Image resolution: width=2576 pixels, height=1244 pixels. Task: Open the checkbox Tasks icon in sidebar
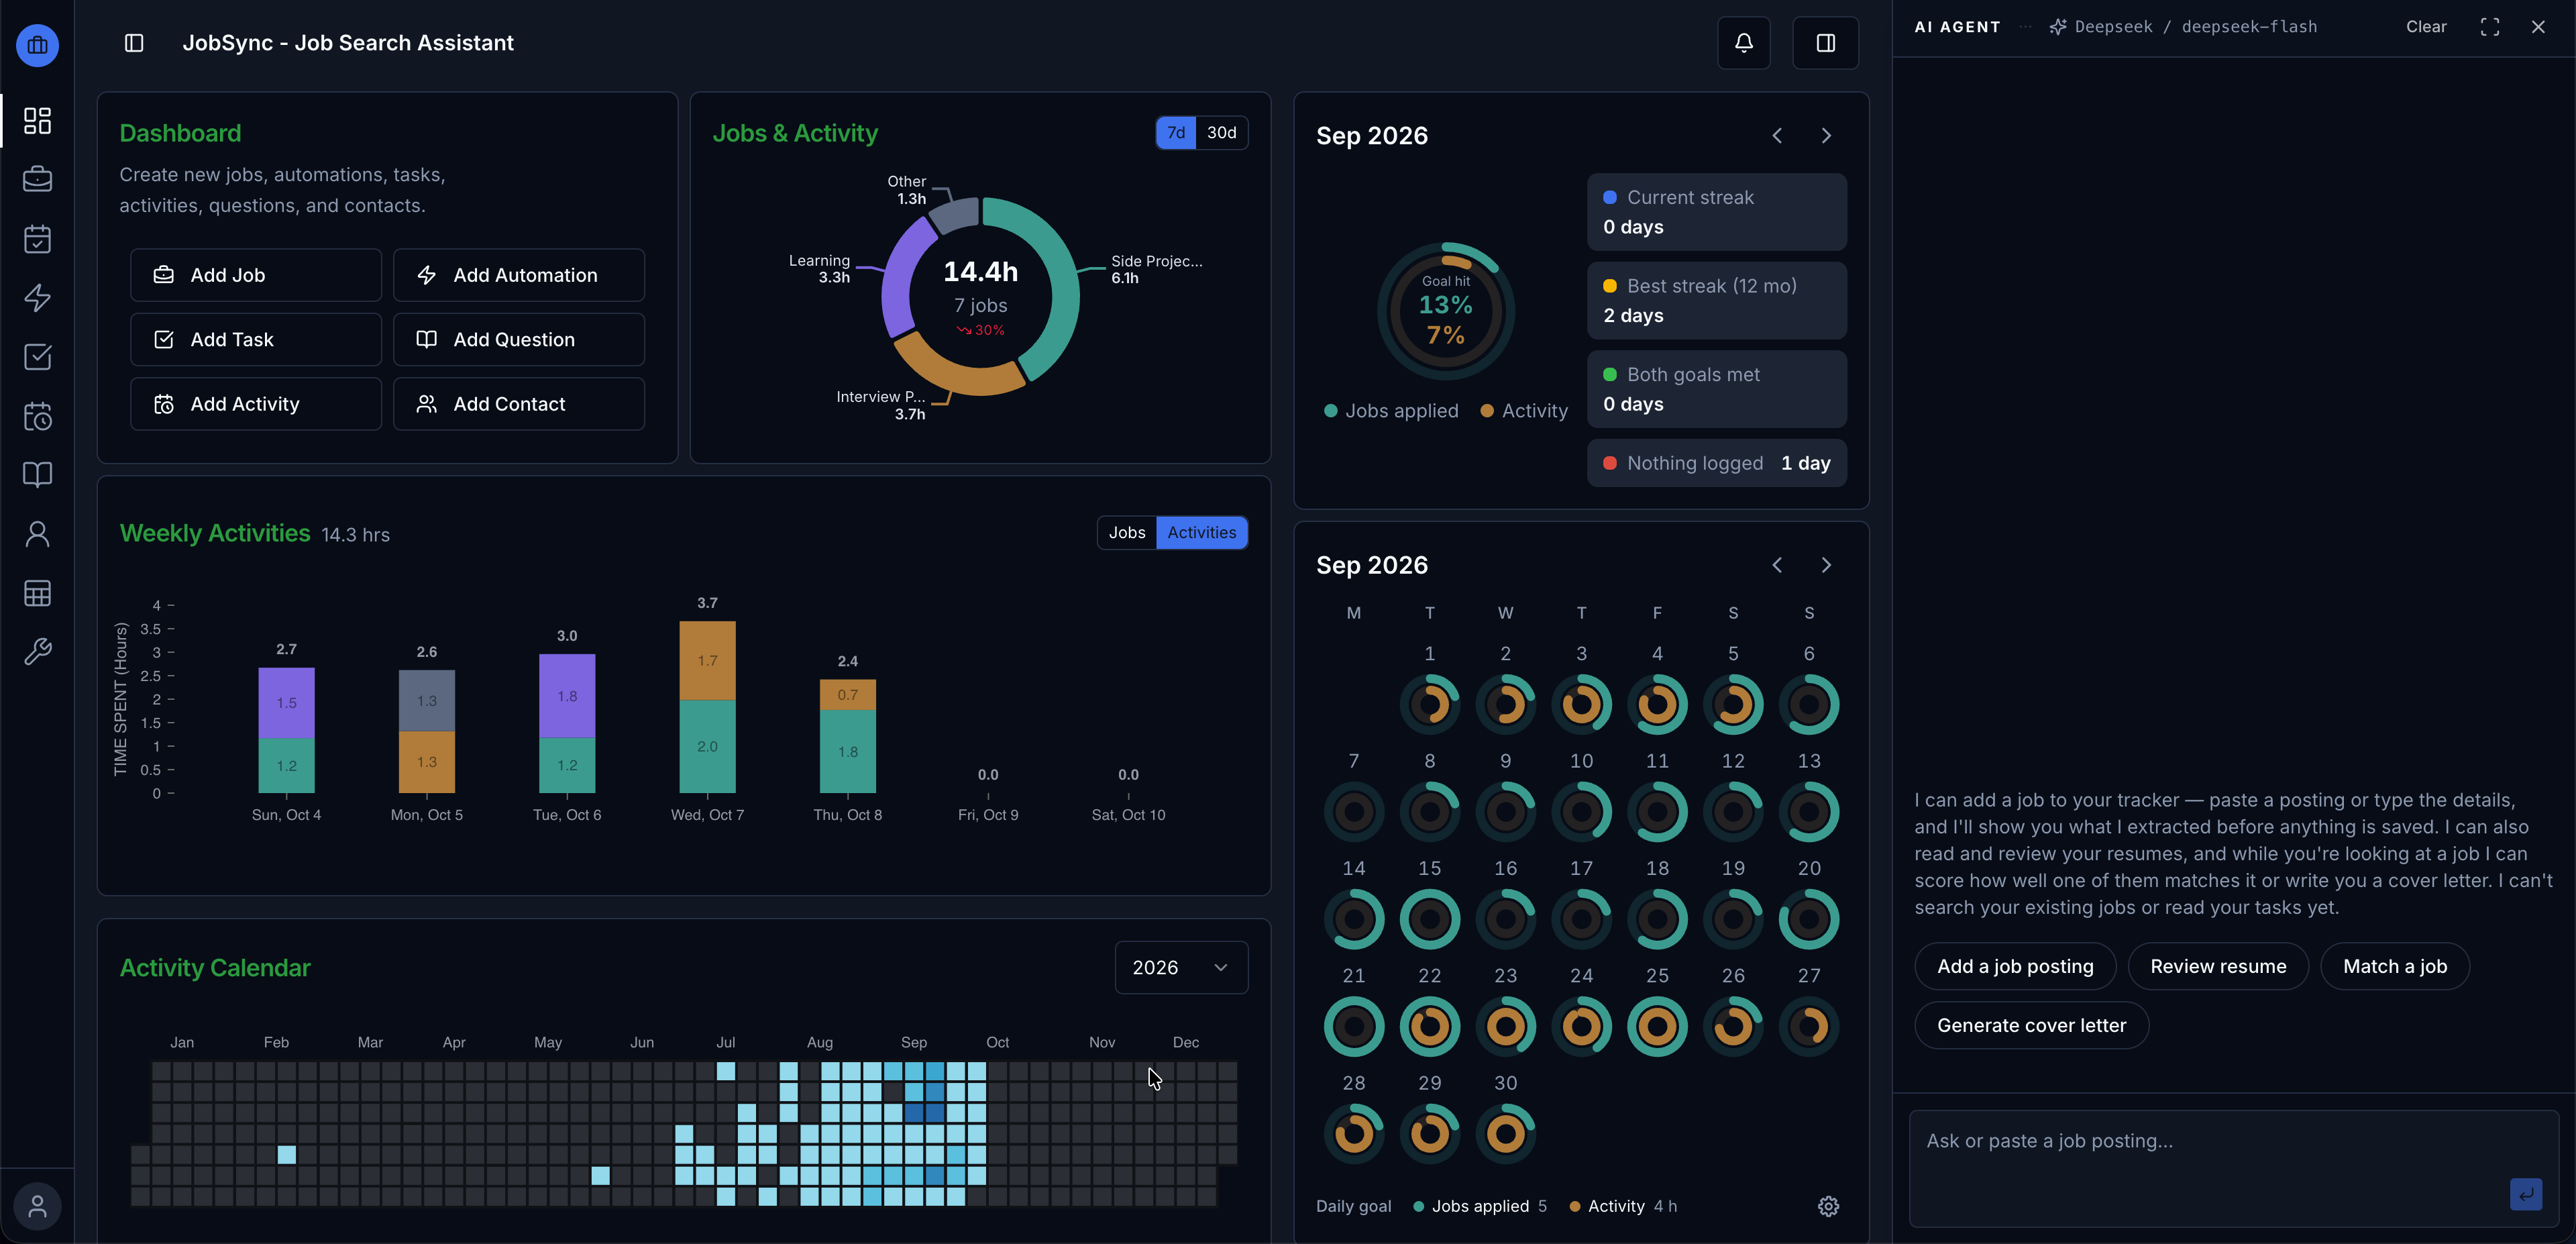(37, 357)
